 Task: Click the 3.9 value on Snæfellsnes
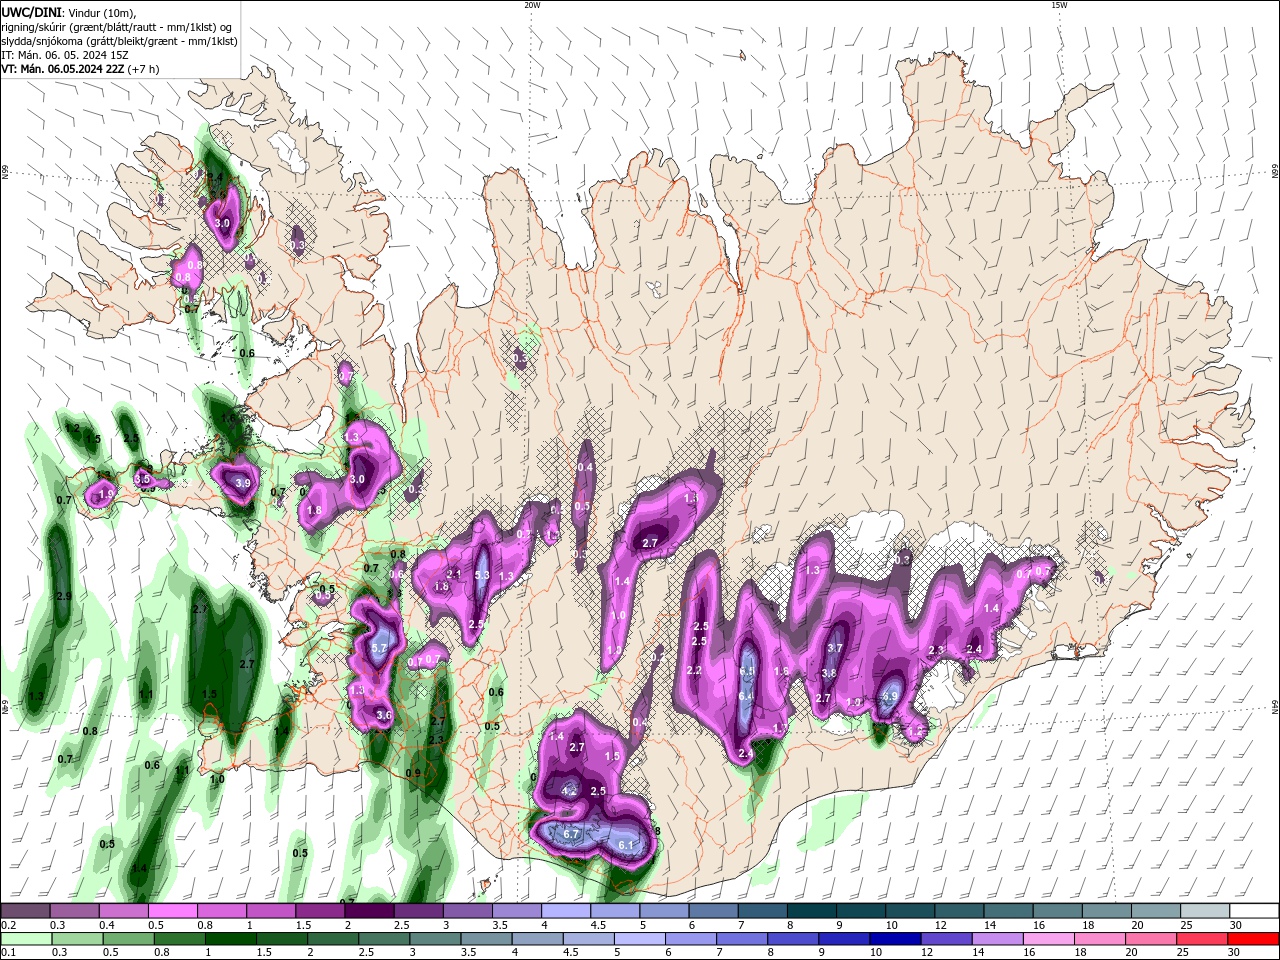click(242, 483)
